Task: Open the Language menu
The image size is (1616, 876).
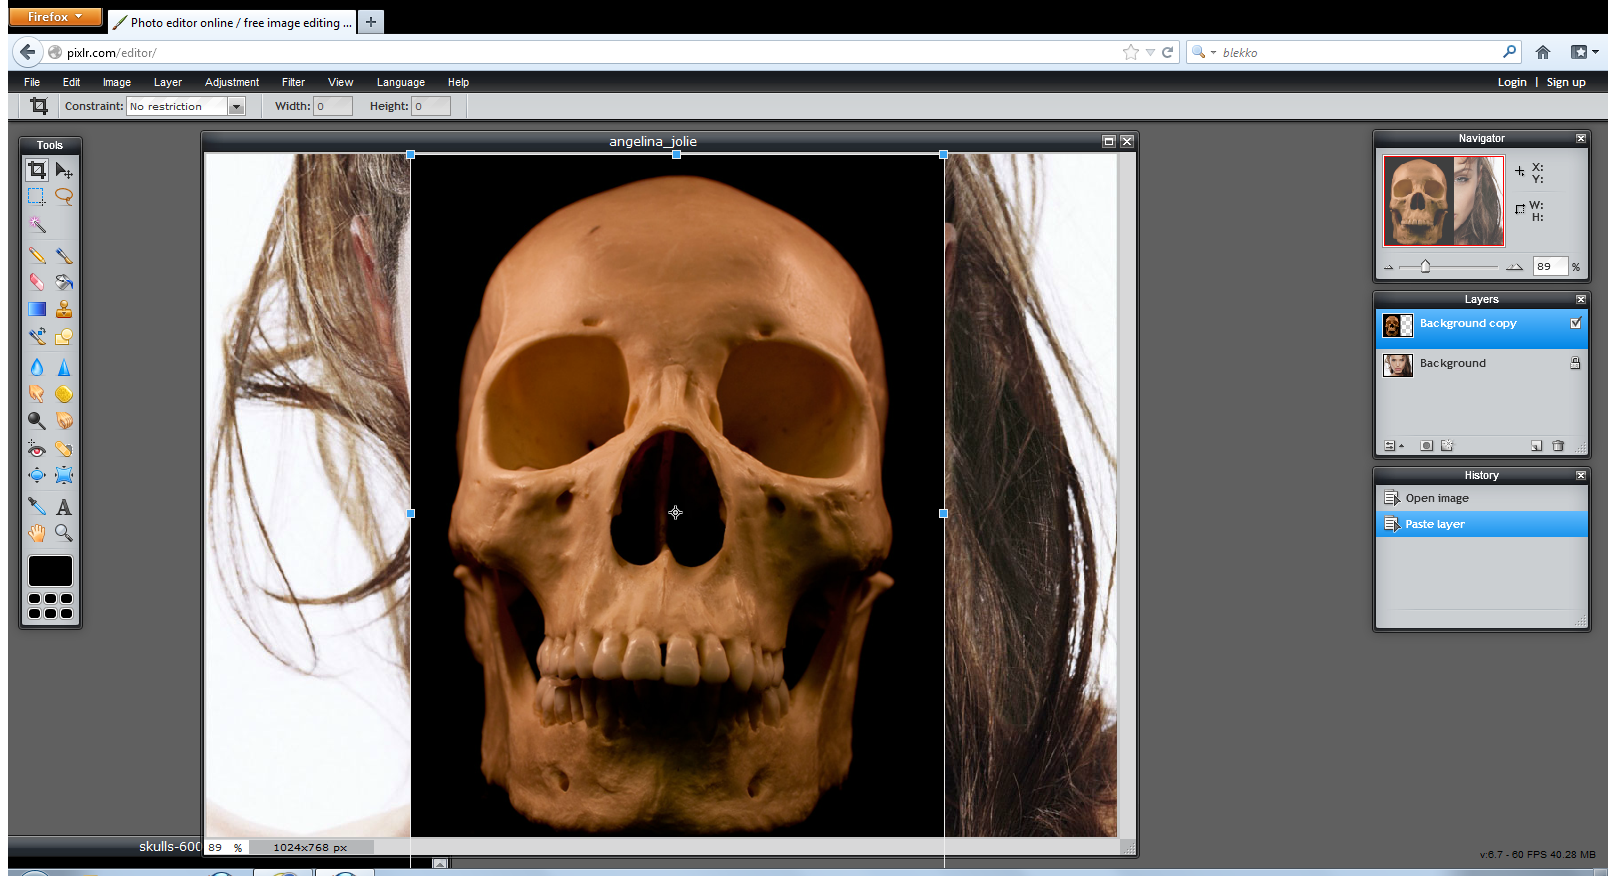Action: [x=401, y=82]
